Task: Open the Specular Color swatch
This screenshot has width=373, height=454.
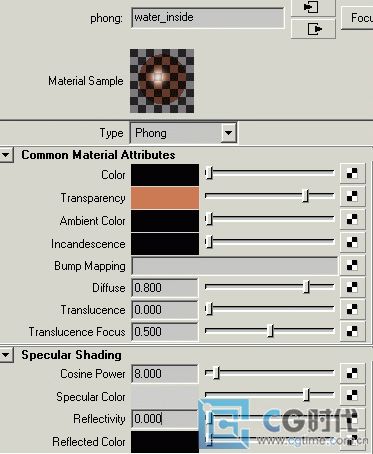Action: click(165, 397)
